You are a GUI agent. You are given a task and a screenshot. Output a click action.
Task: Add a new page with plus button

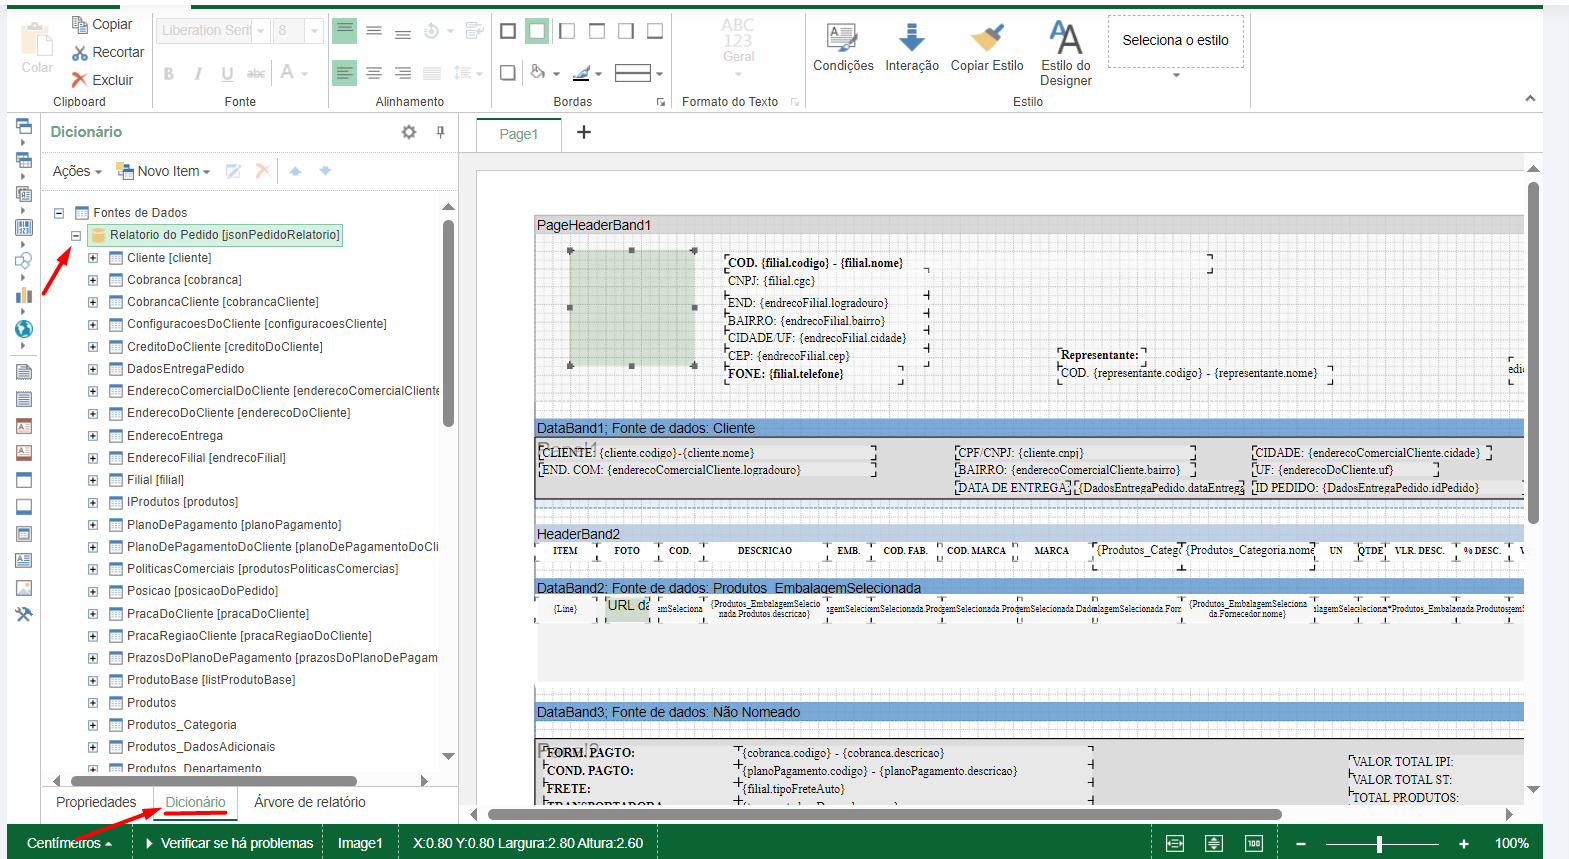pyautogui.click(x=584, y=133)
